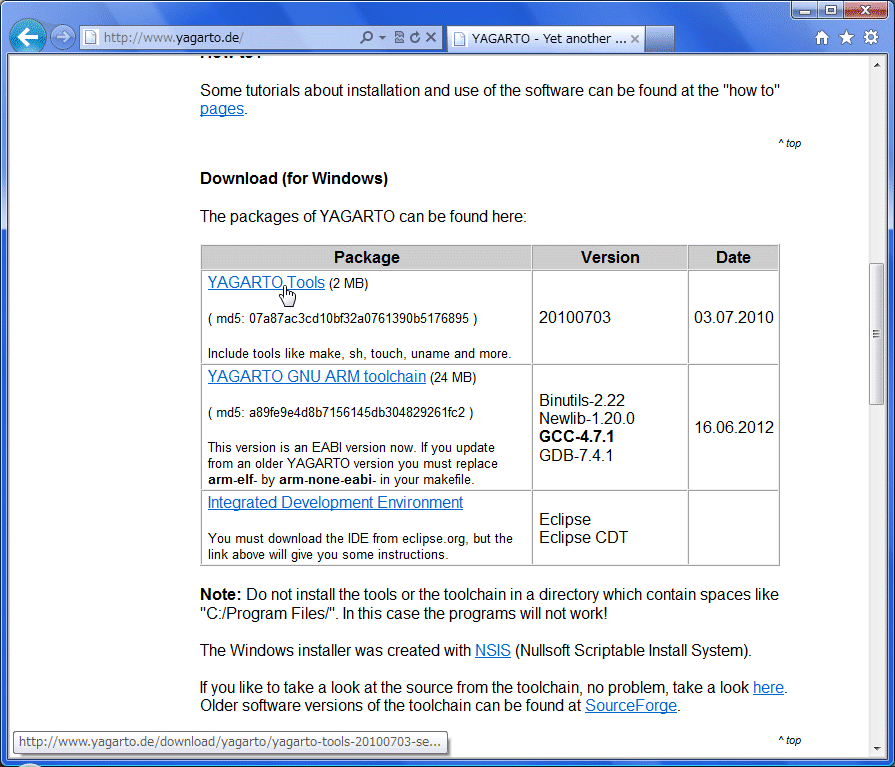Click the "Package" column header
895x767 pixels.
(366, 257)
